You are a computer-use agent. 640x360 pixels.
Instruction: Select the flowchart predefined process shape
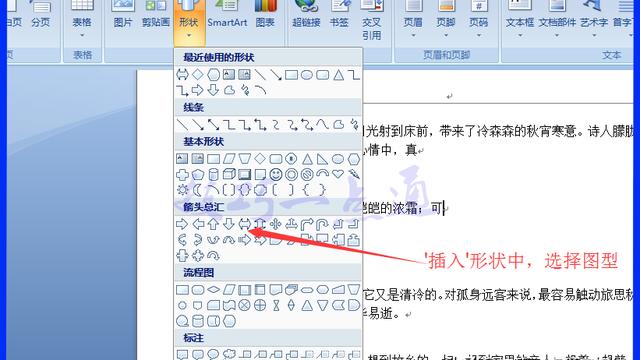[244, 289]
